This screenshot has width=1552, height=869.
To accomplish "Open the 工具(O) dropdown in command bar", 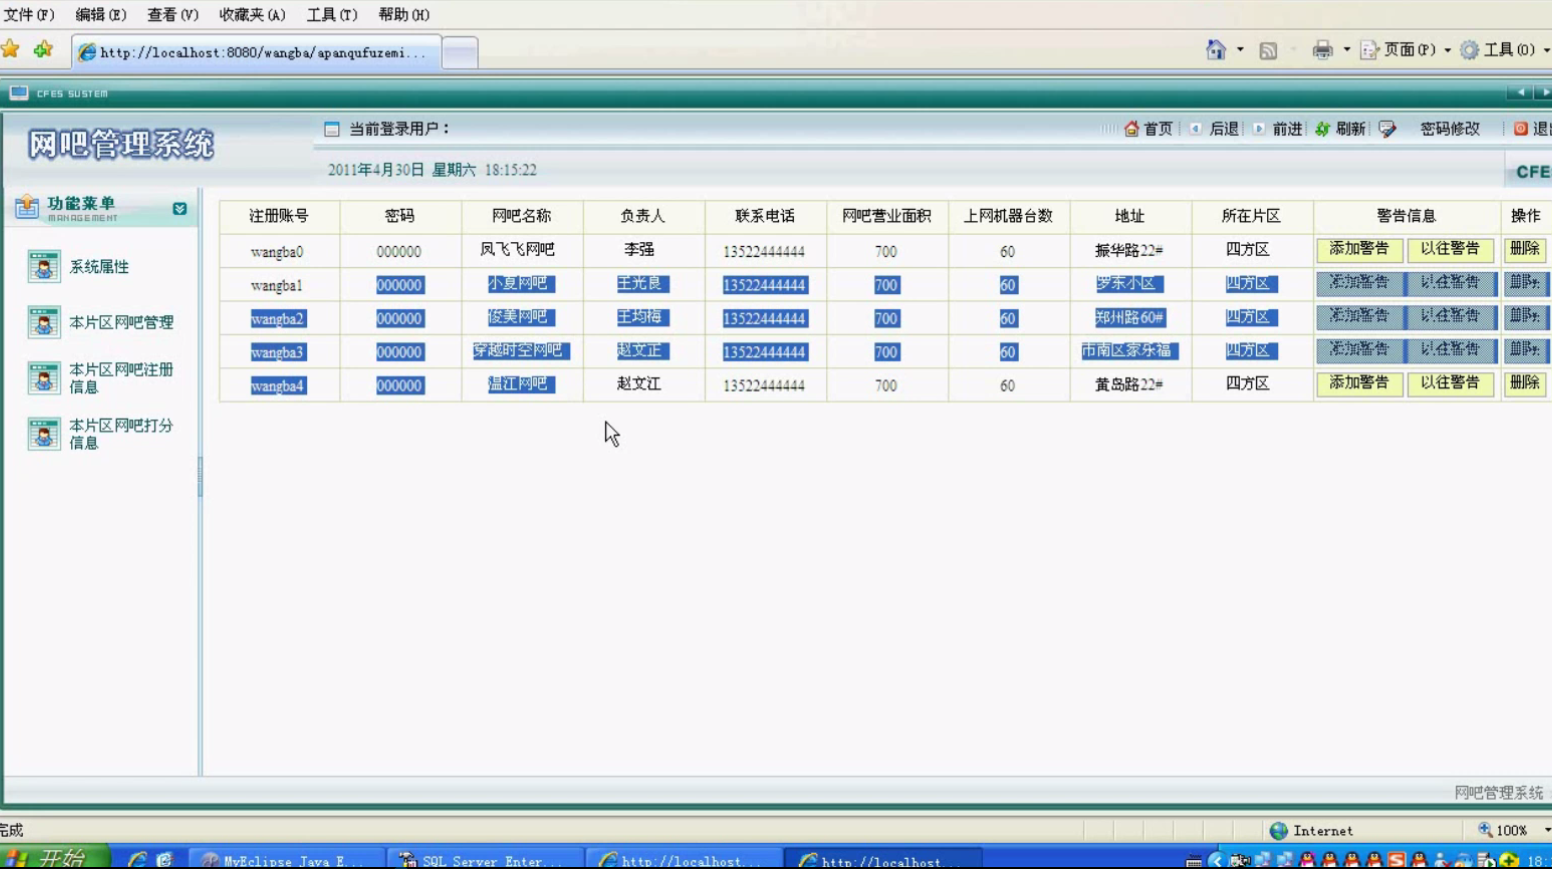I will pos(1505,50).
